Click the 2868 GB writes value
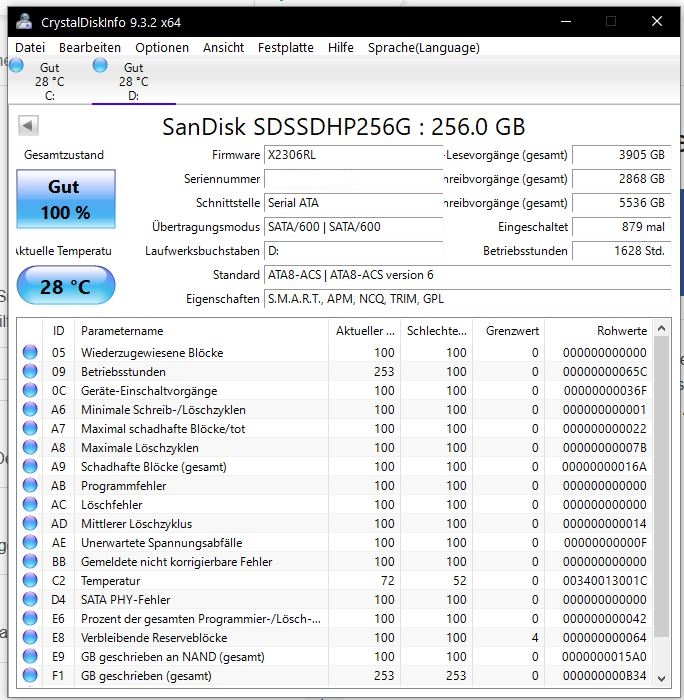Screen dimensions: 684x700 pyautogui.click(x=621, y=179)
